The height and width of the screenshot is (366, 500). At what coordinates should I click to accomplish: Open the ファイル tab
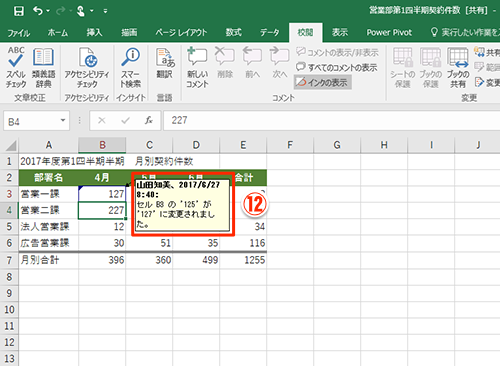pos(19,33)
